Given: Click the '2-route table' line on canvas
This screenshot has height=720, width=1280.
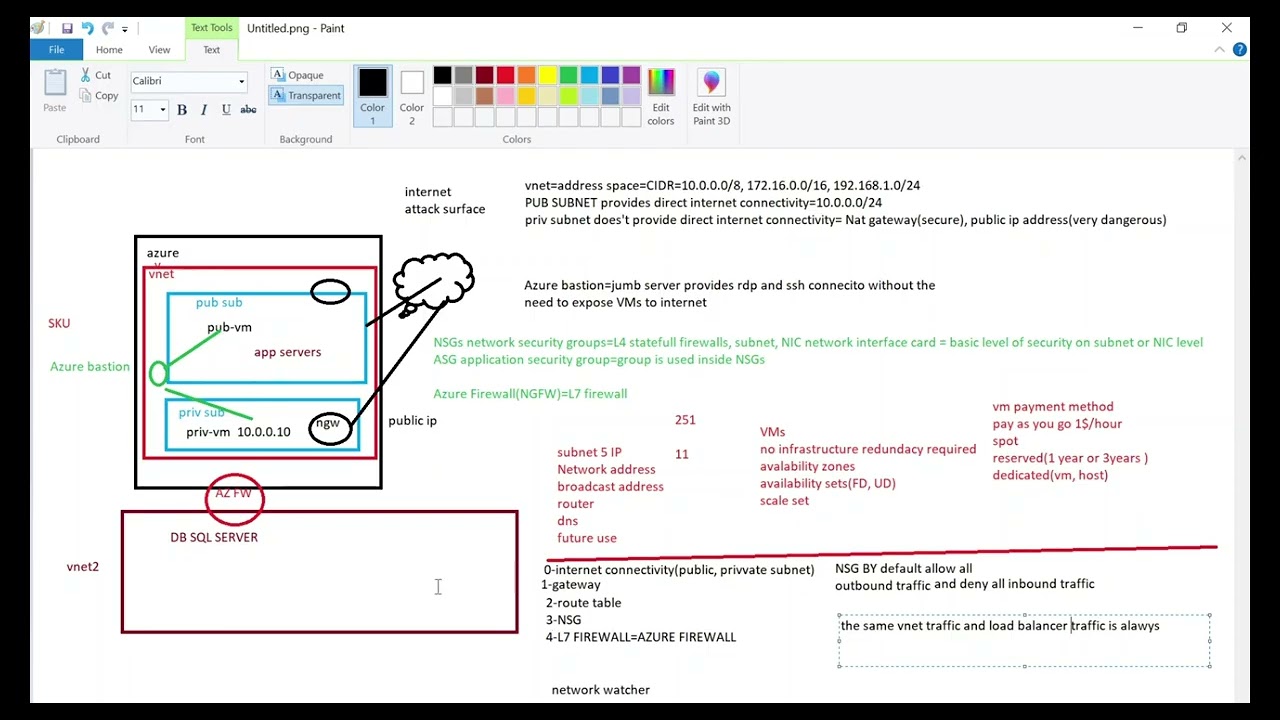Looking at the screenshot, I should pos(583,603).
